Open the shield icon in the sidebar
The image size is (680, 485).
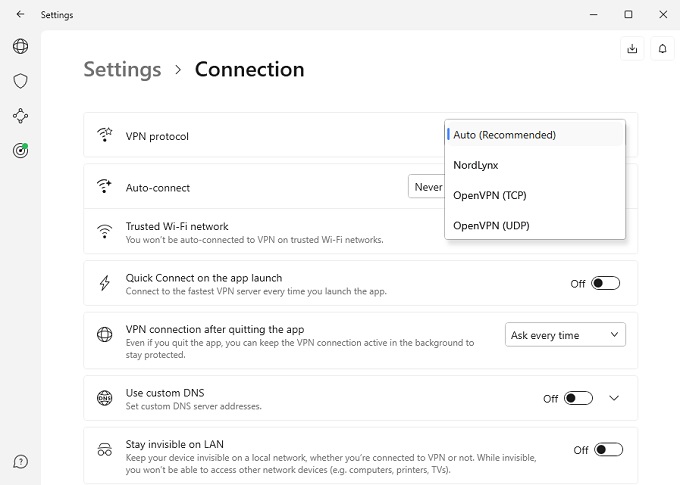(x=20, y=81)
